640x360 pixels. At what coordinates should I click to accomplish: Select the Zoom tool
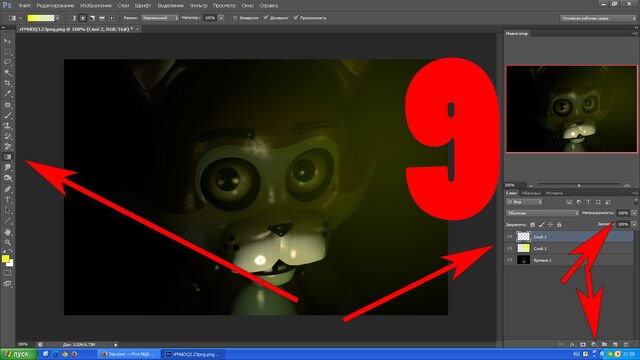pos(7,242)
